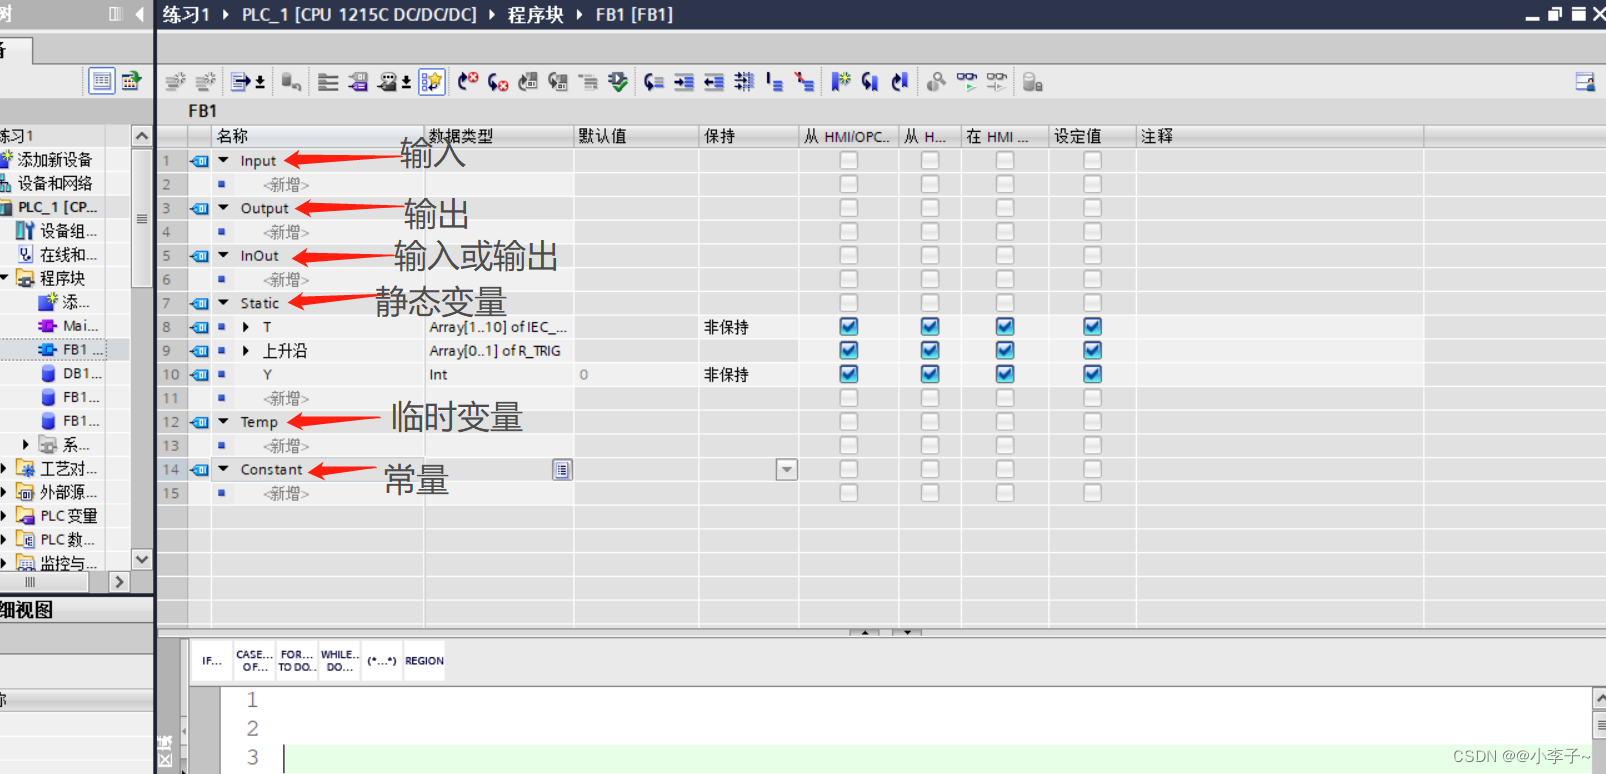Collapse the Constant section

(224, 468)
